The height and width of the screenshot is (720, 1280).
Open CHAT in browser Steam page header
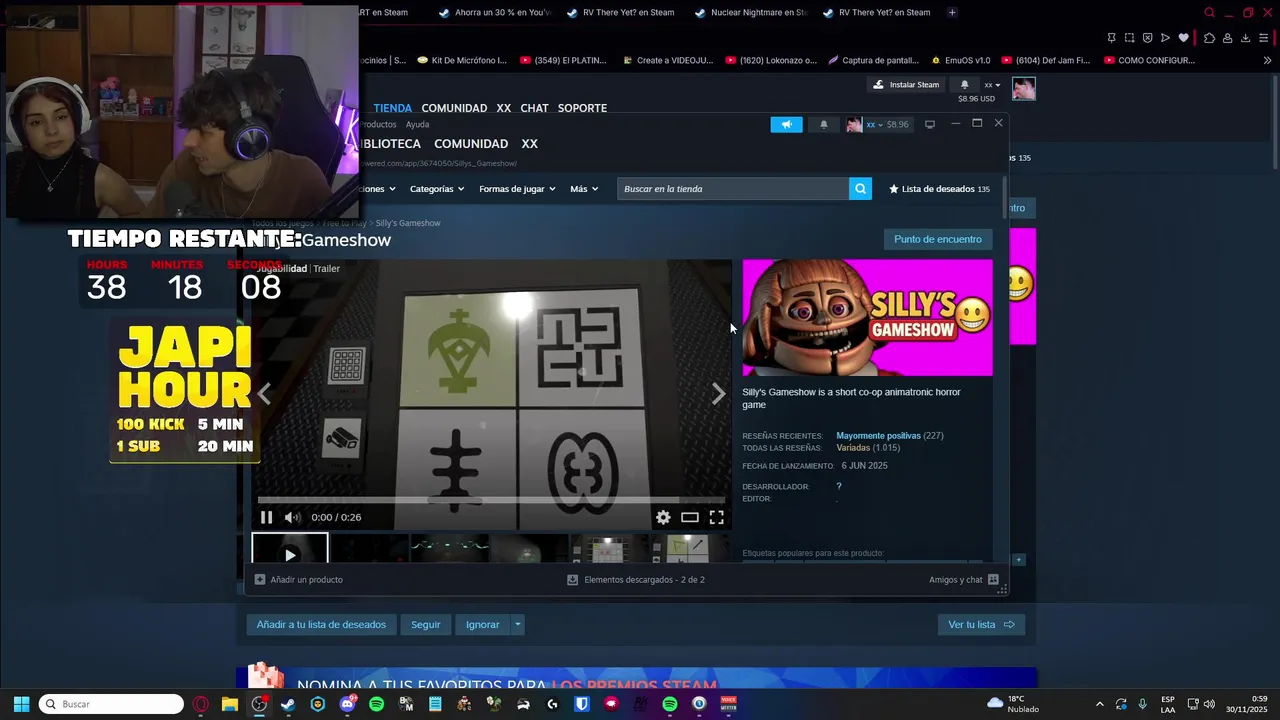tap(534, 108)
